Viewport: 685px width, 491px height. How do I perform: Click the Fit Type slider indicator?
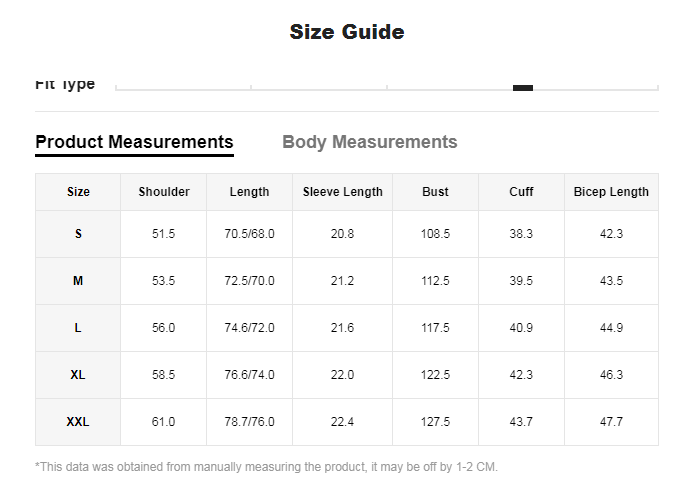tap(522, 88)
